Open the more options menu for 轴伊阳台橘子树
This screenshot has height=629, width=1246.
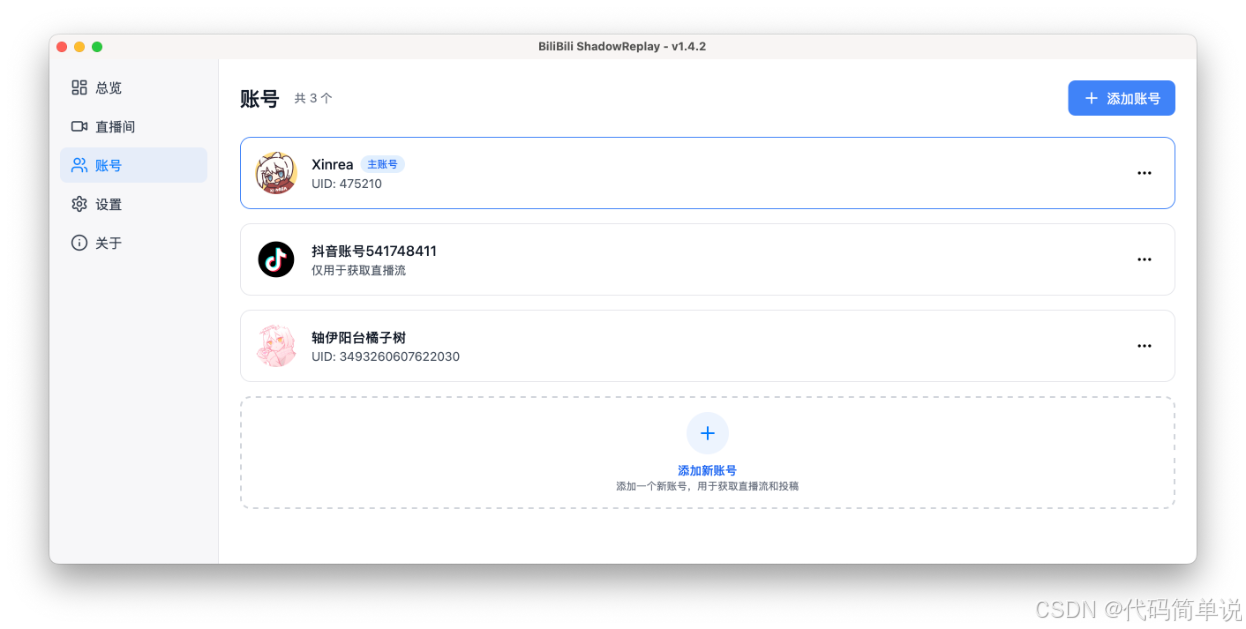1144,346
